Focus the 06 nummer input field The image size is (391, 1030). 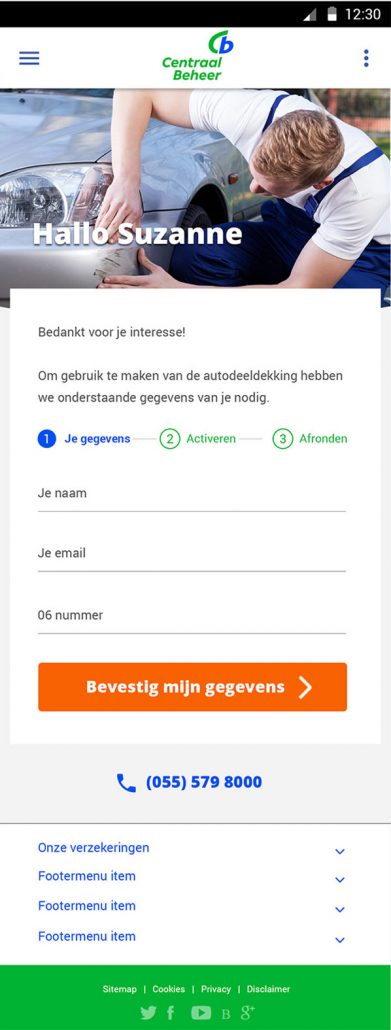click(x=192, y=617)
